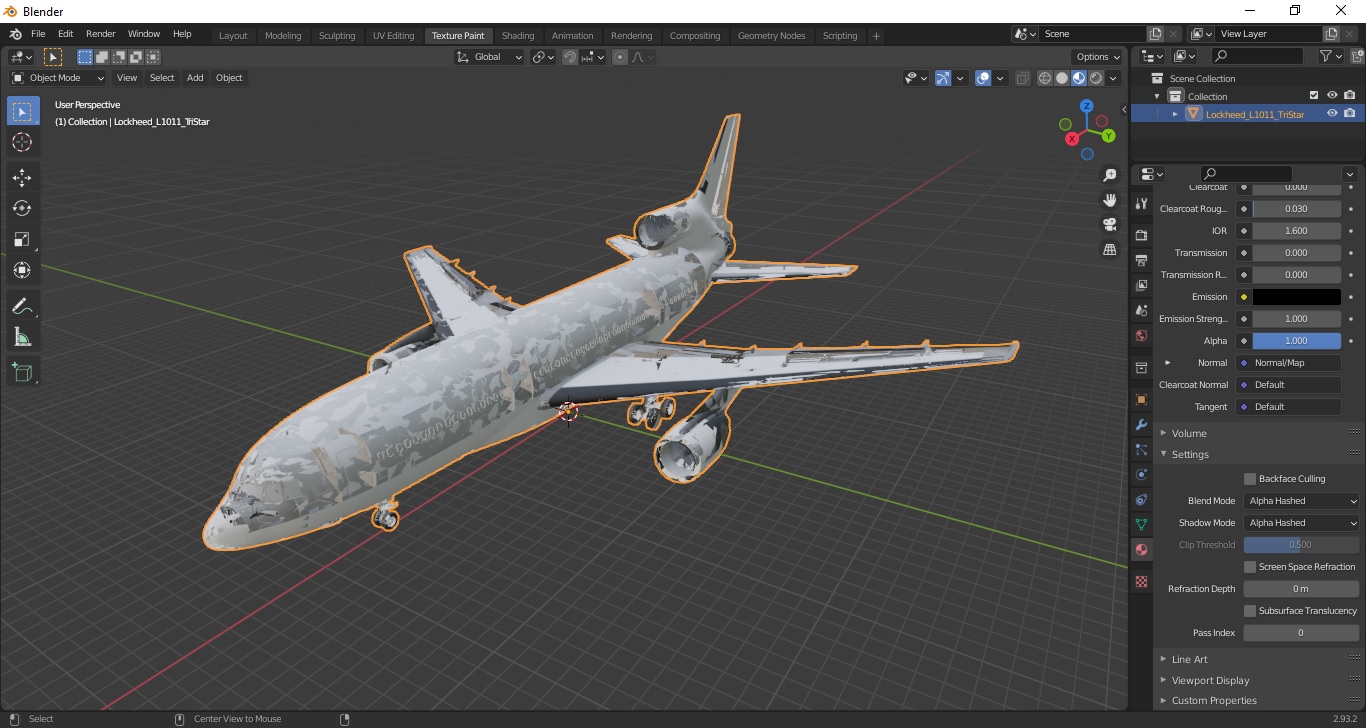Choose the Measure tool
The height and width of the screenshot is (728, 1366).
tap(22, 337)
